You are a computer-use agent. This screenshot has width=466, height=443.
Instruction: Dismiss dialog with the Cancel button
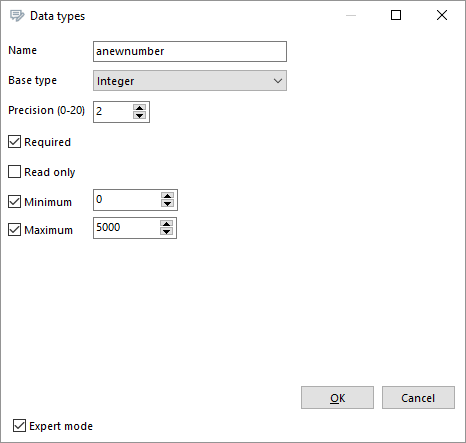tap(418, 398)
